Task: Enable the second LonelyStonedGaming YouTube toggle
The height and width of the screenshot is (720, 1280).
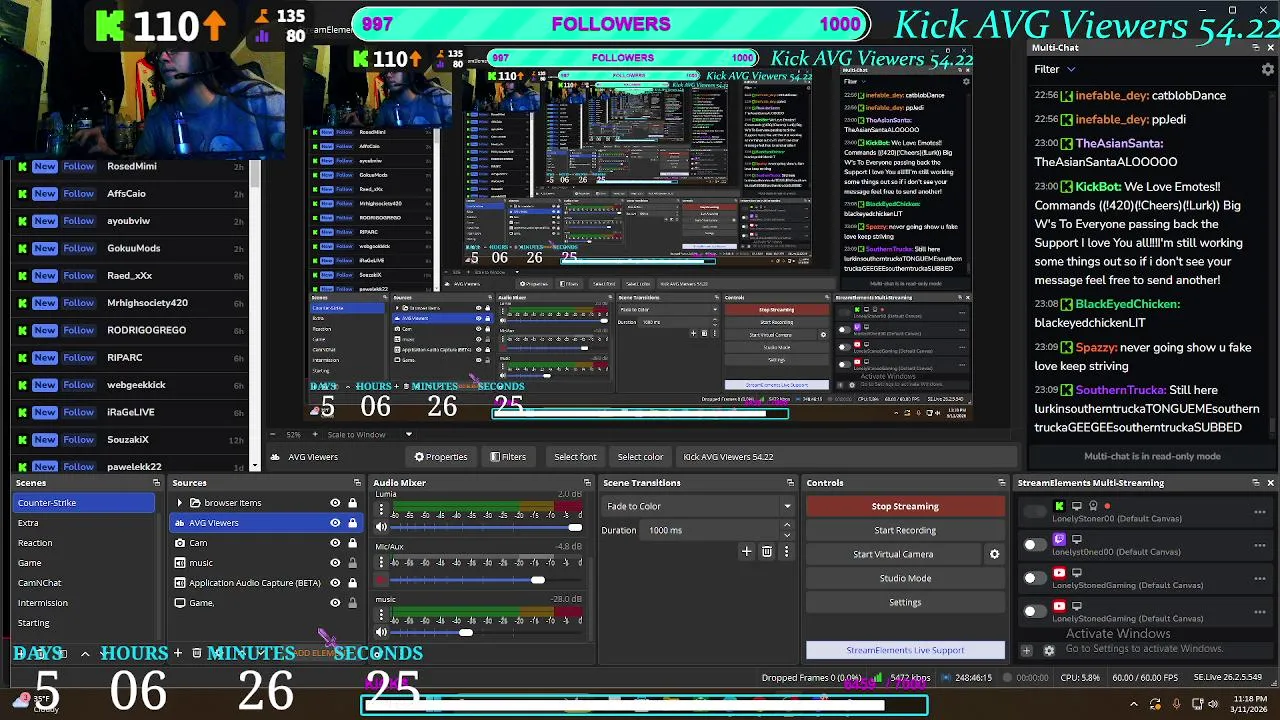Action: click(x=1034, y=611)
